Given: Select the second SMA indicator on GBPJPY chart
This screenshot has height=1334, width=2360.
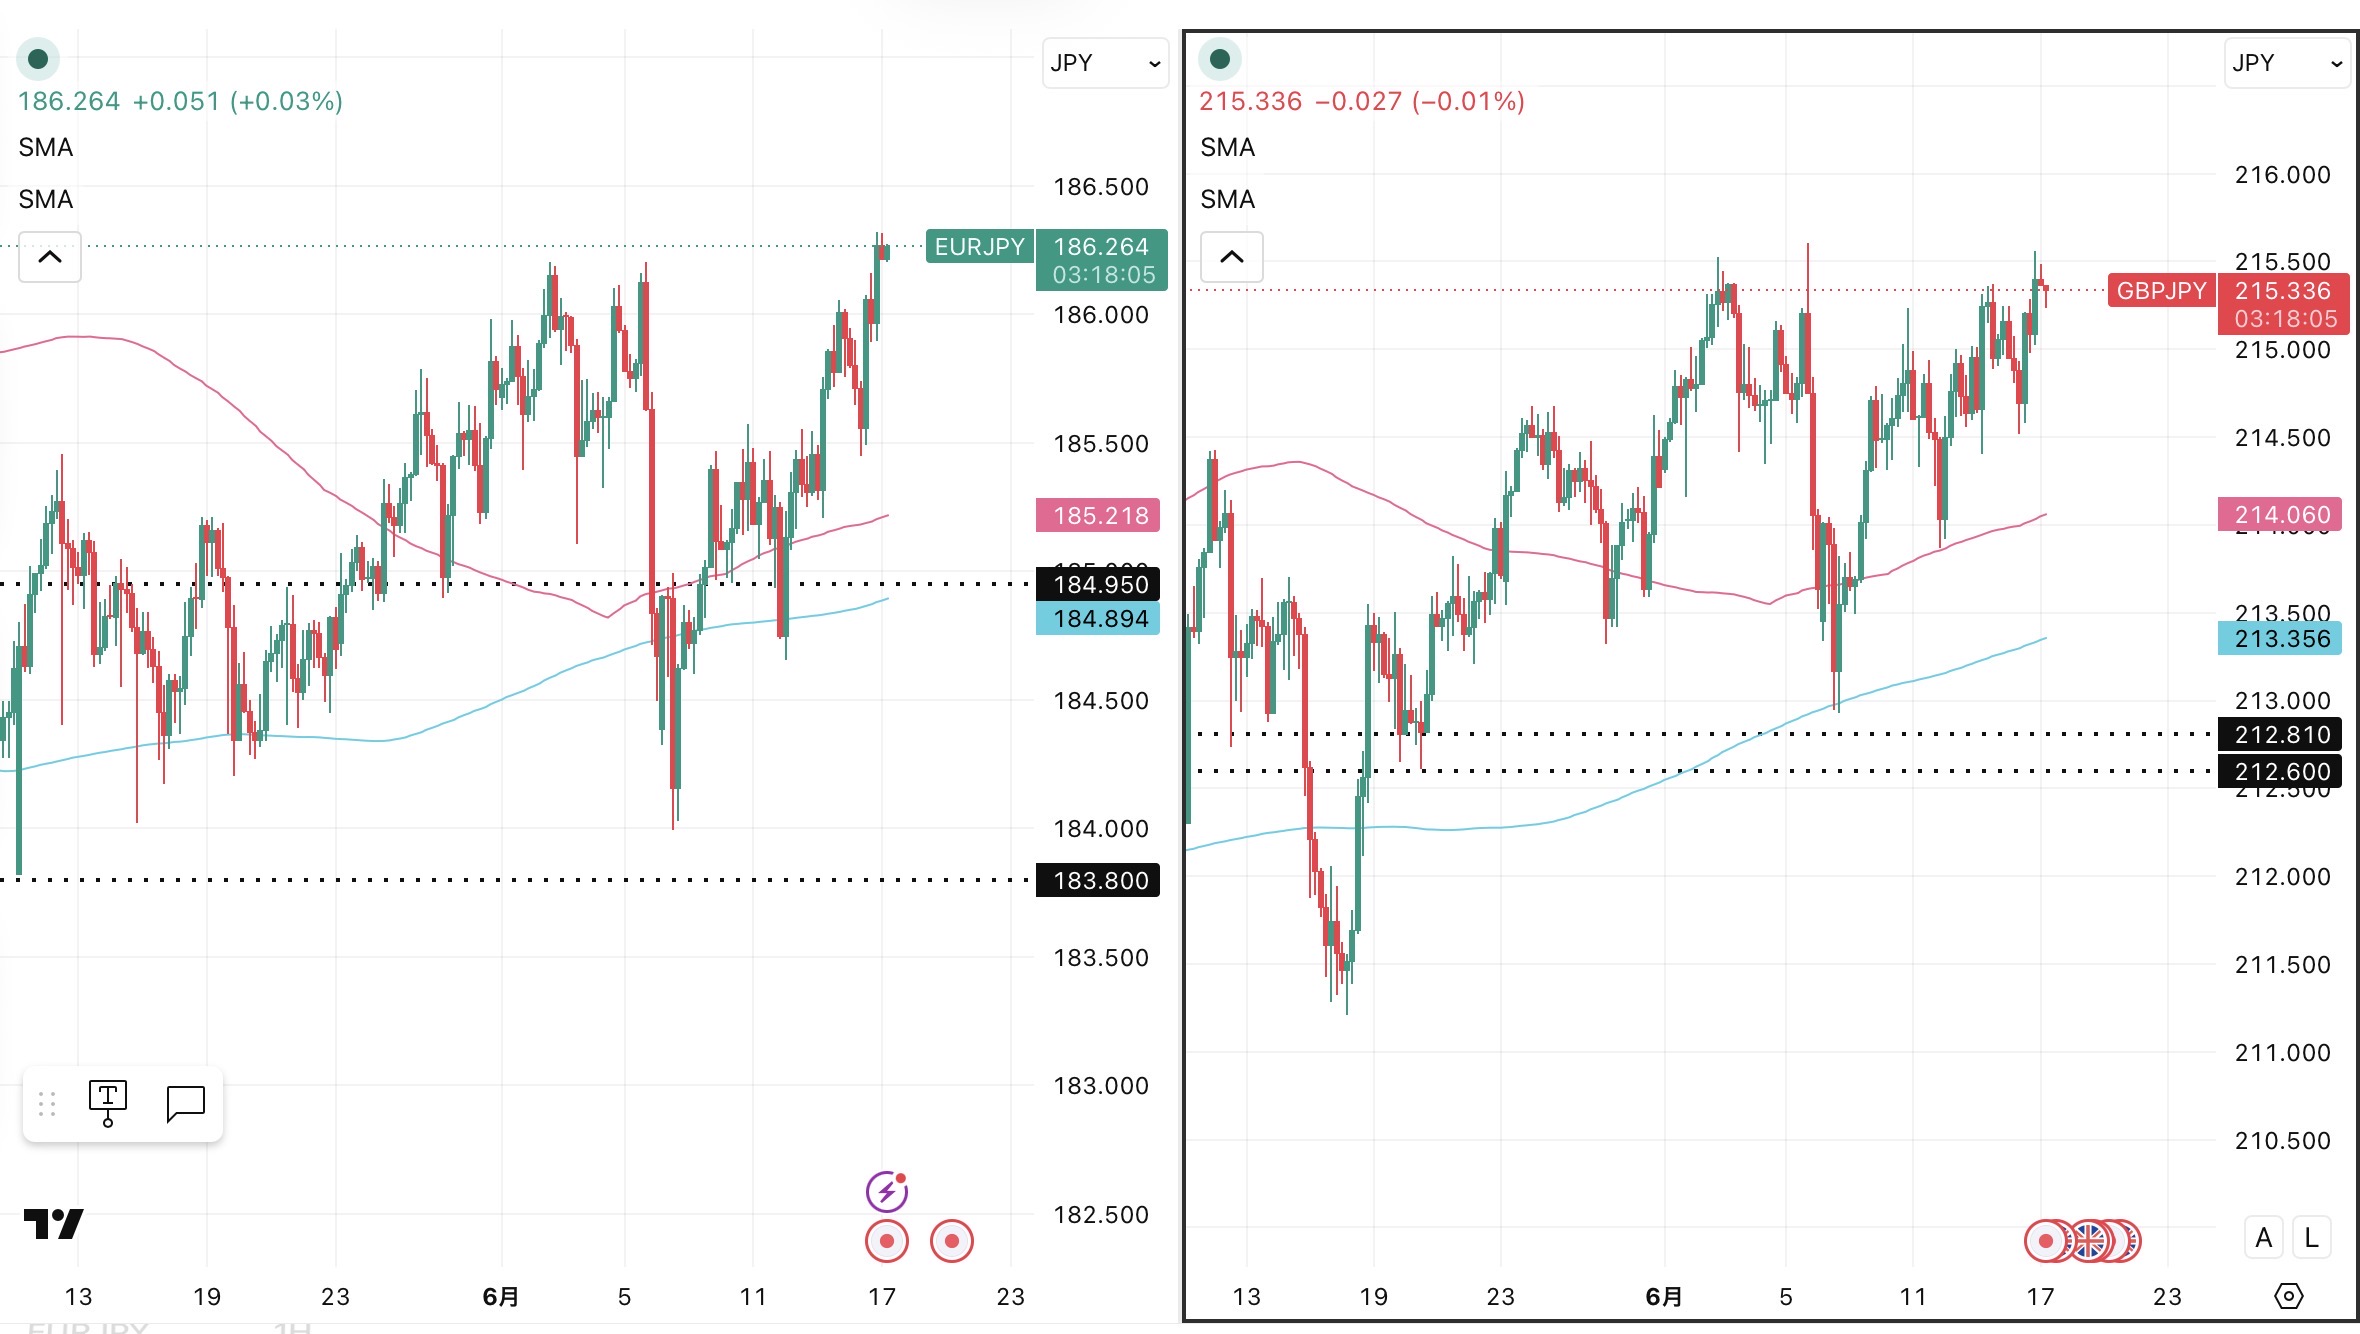Looking at the screenshot, I should point(1228,199).
